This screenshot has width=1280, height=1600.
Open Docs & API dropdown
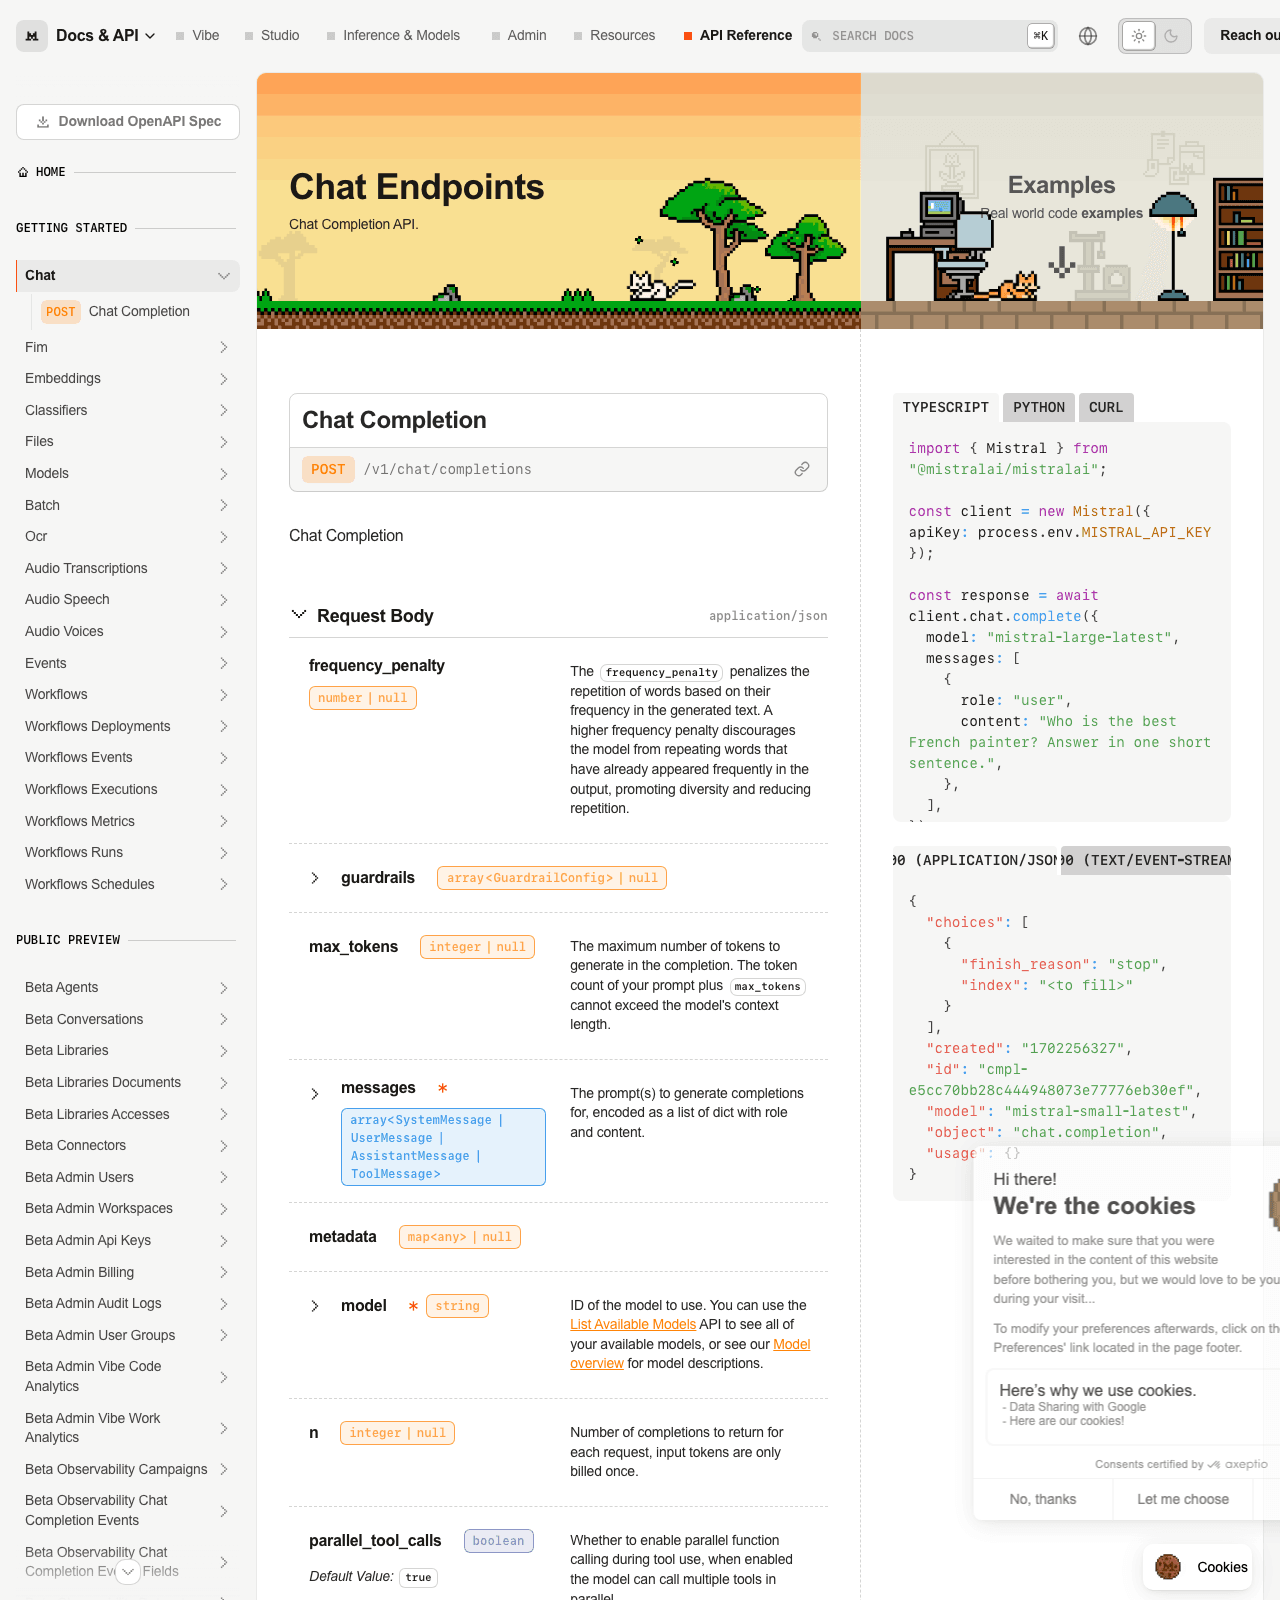coord(106,36)
